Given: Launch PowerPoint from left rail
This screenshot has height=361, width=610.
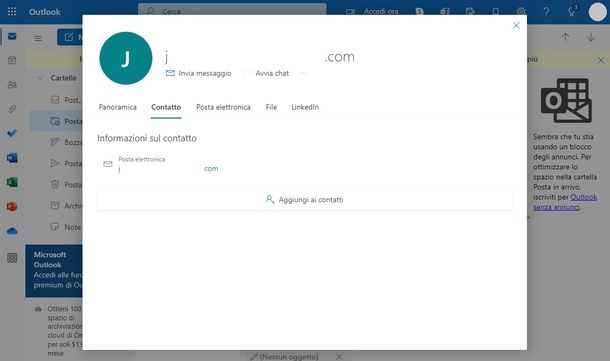Looking at the screenshot, I should 12,206.
